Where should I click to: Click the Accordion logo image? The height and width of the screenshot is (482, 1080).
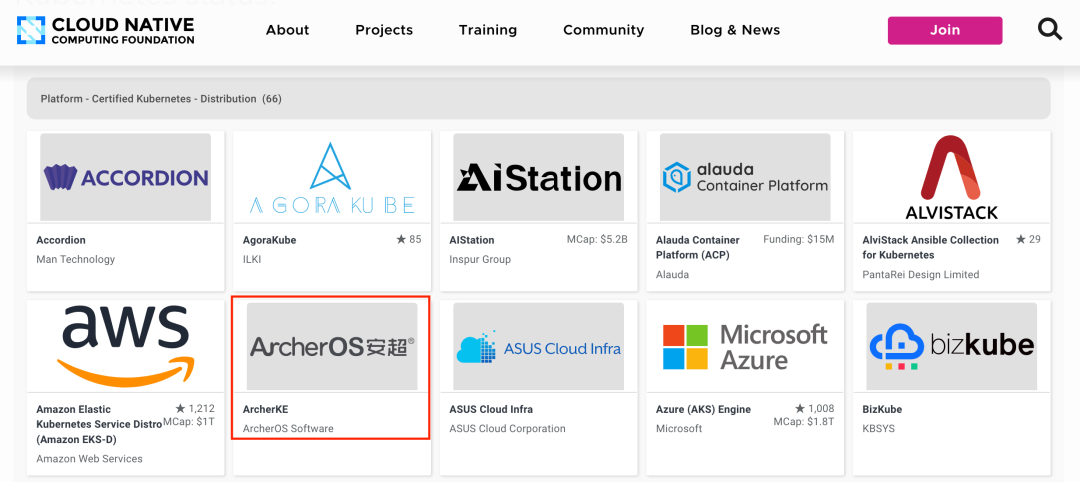(125, 177)
